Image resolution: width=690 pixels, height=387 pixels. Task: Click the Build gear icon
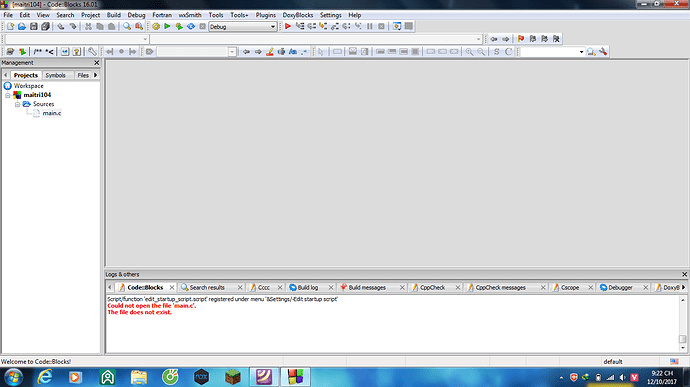(156, 26)
